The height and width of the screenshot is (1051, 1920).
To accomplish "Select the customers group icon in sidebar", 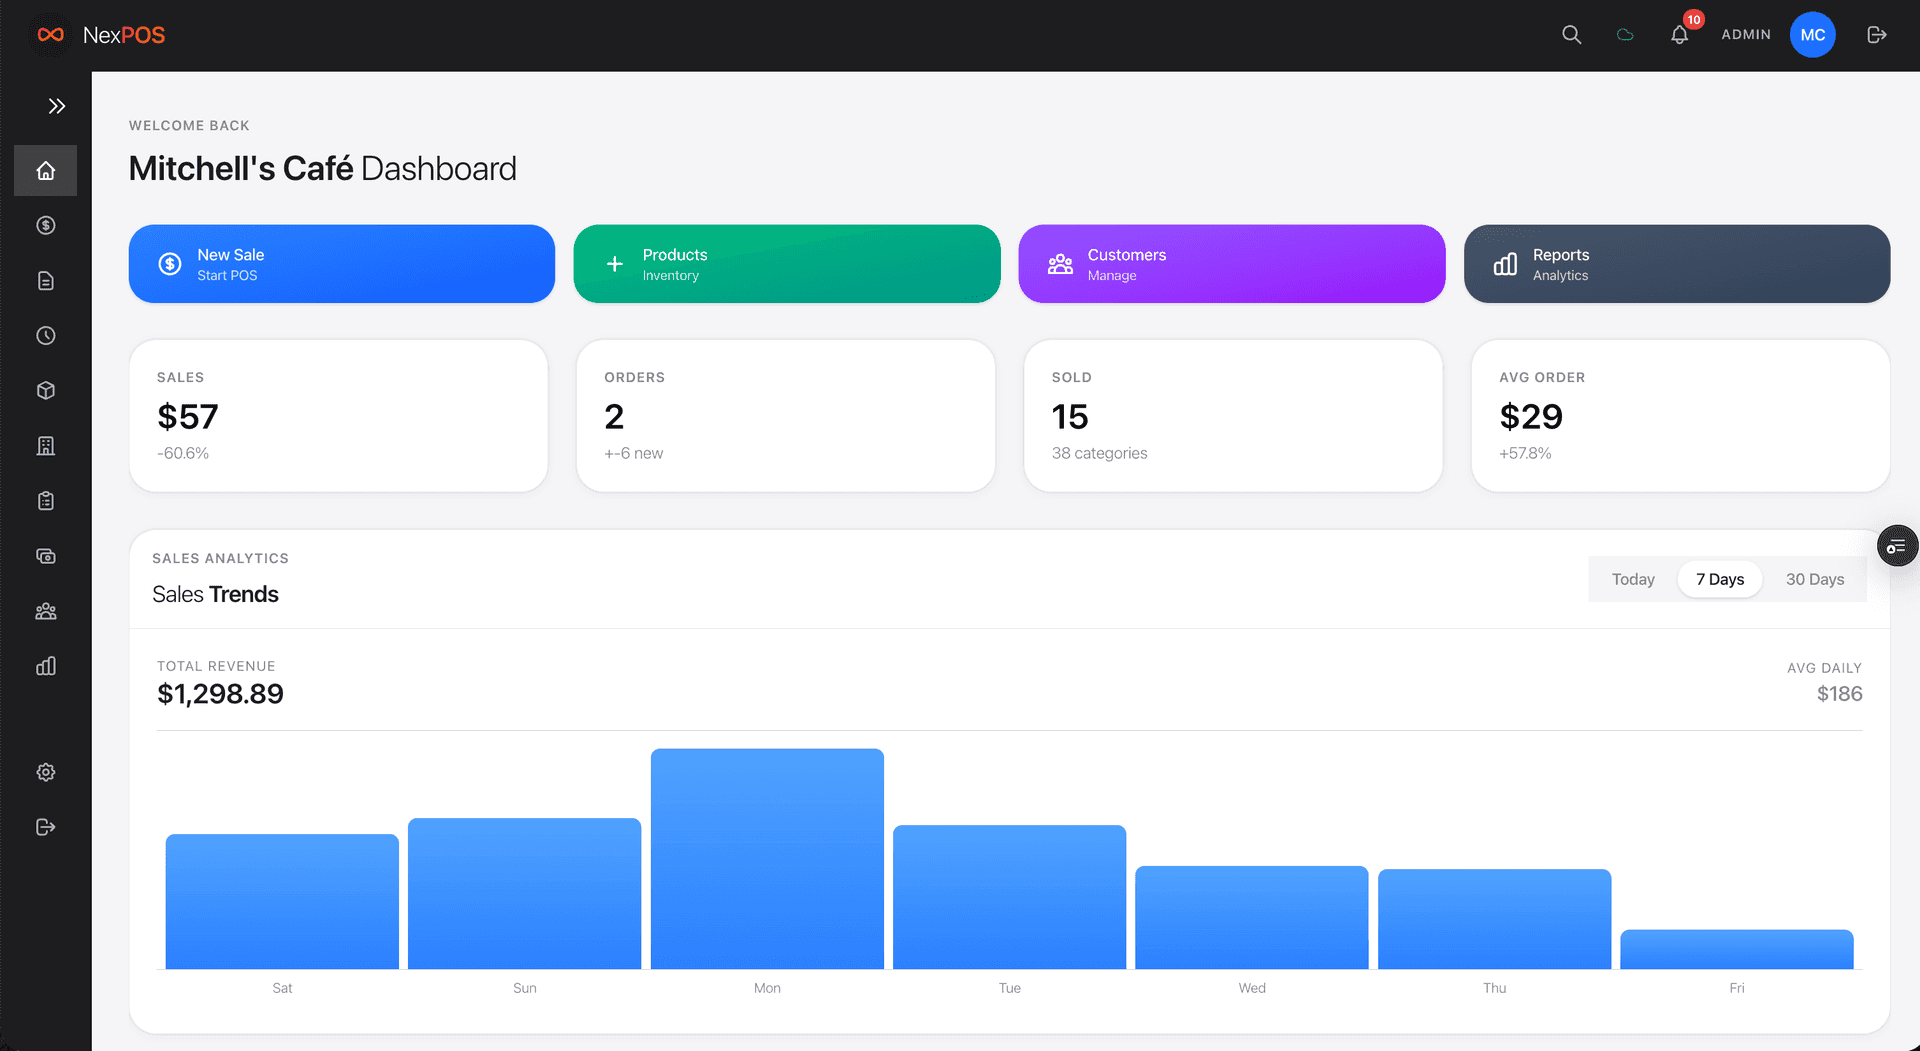I will coord(45,610).
